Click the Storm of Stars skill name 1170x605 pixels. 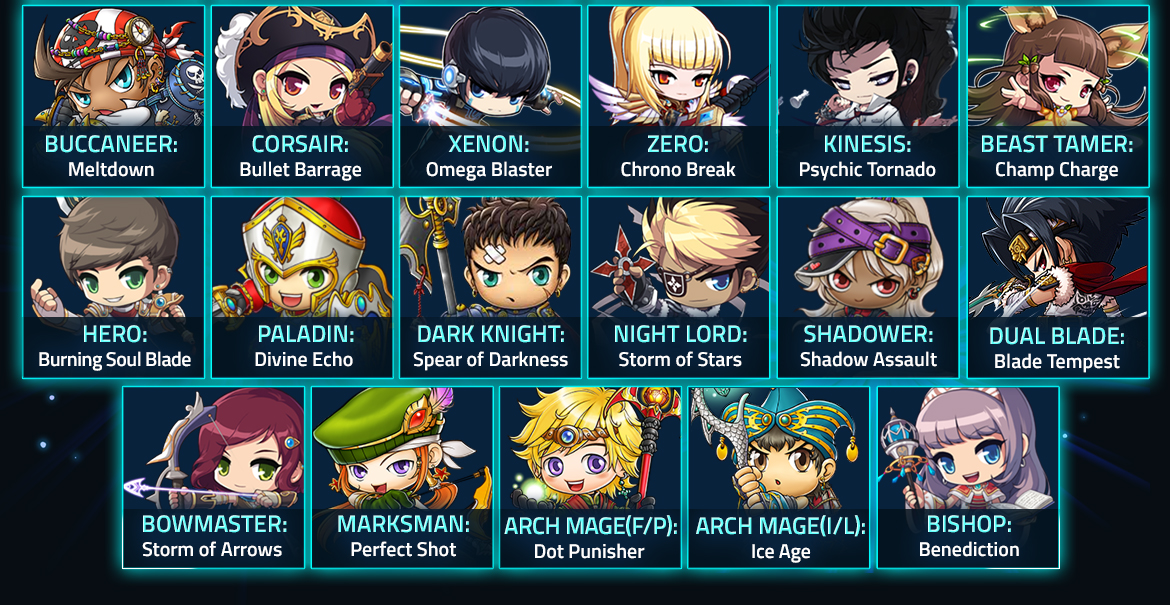coord(680,360)
